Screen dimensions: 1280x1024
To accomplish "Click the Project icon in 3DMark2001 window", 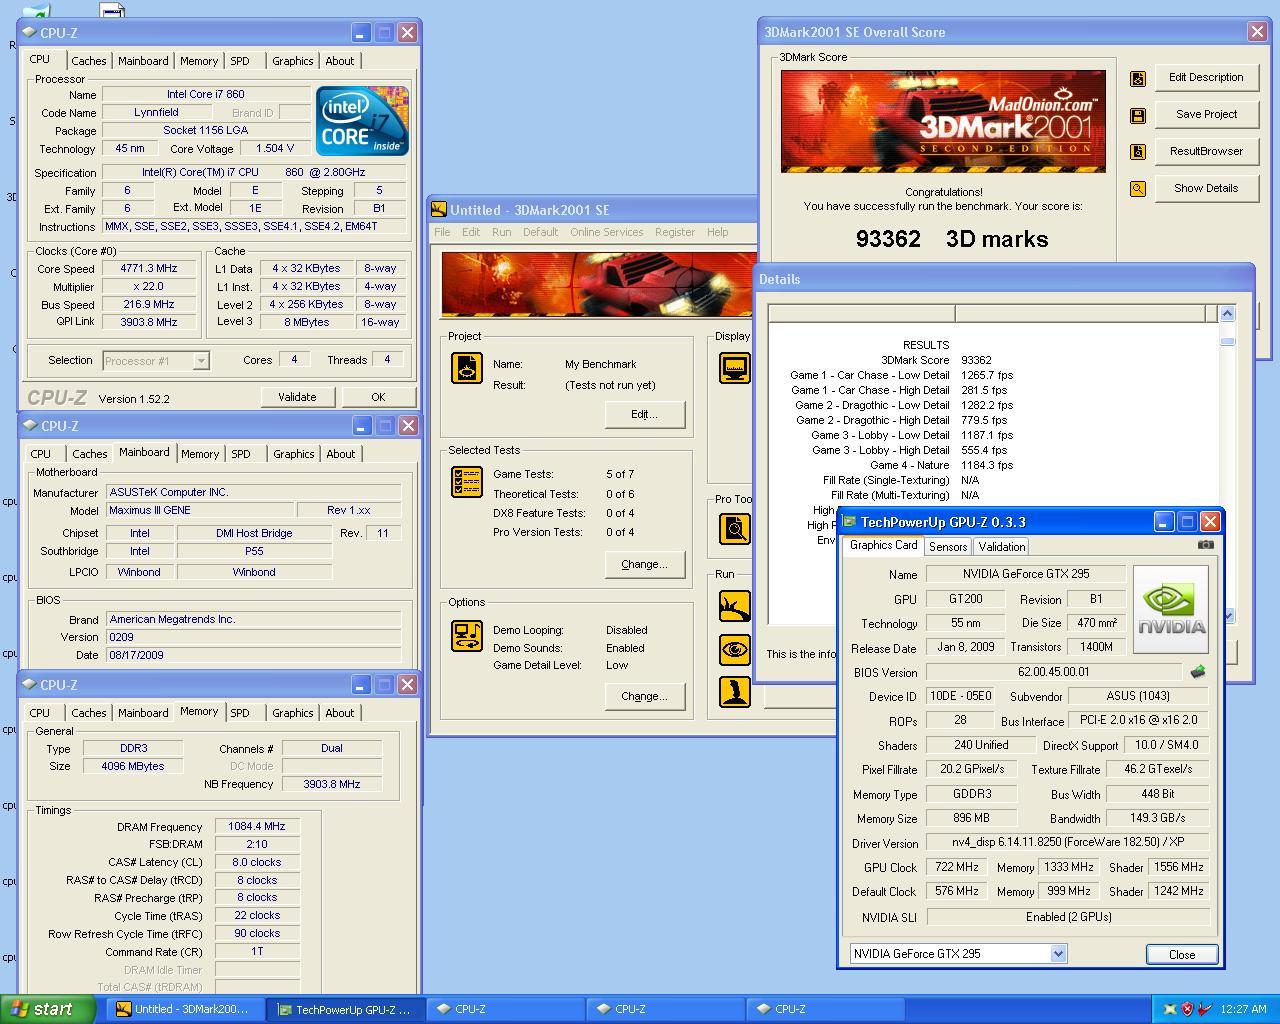I will (467, 368).
